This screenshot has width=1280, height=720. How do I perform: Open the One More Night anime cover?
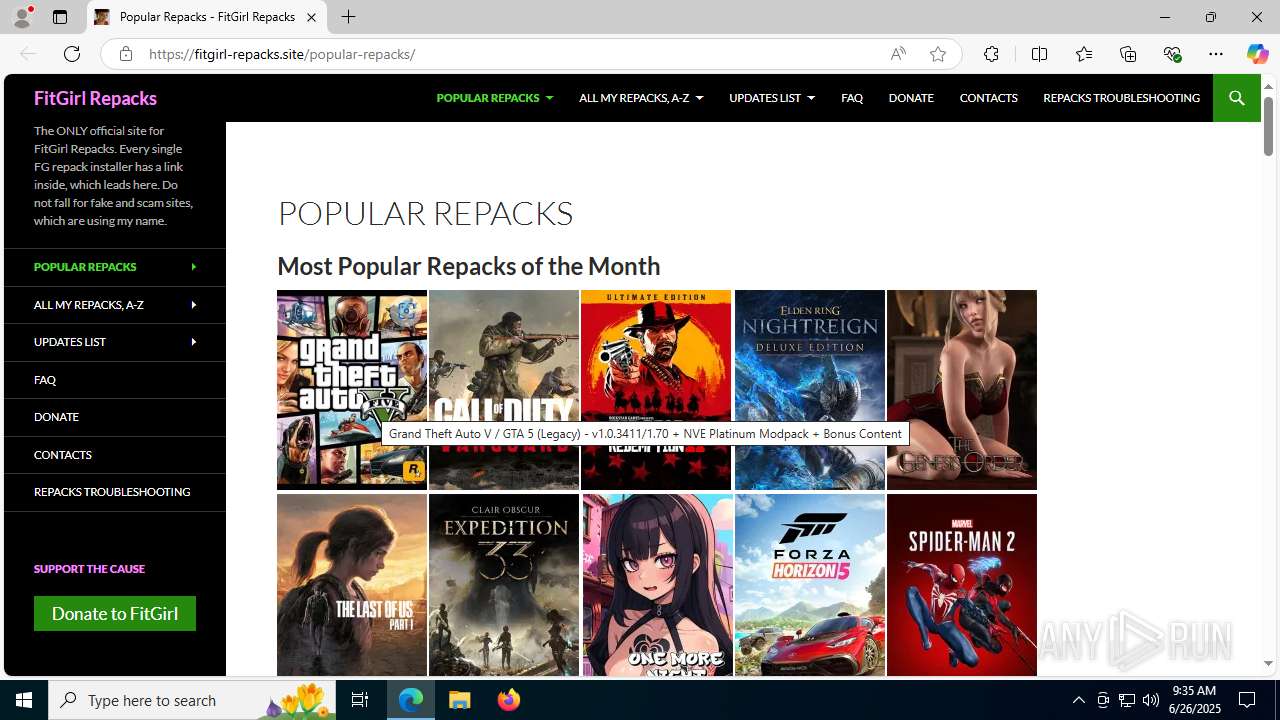[x=658, y=585]
